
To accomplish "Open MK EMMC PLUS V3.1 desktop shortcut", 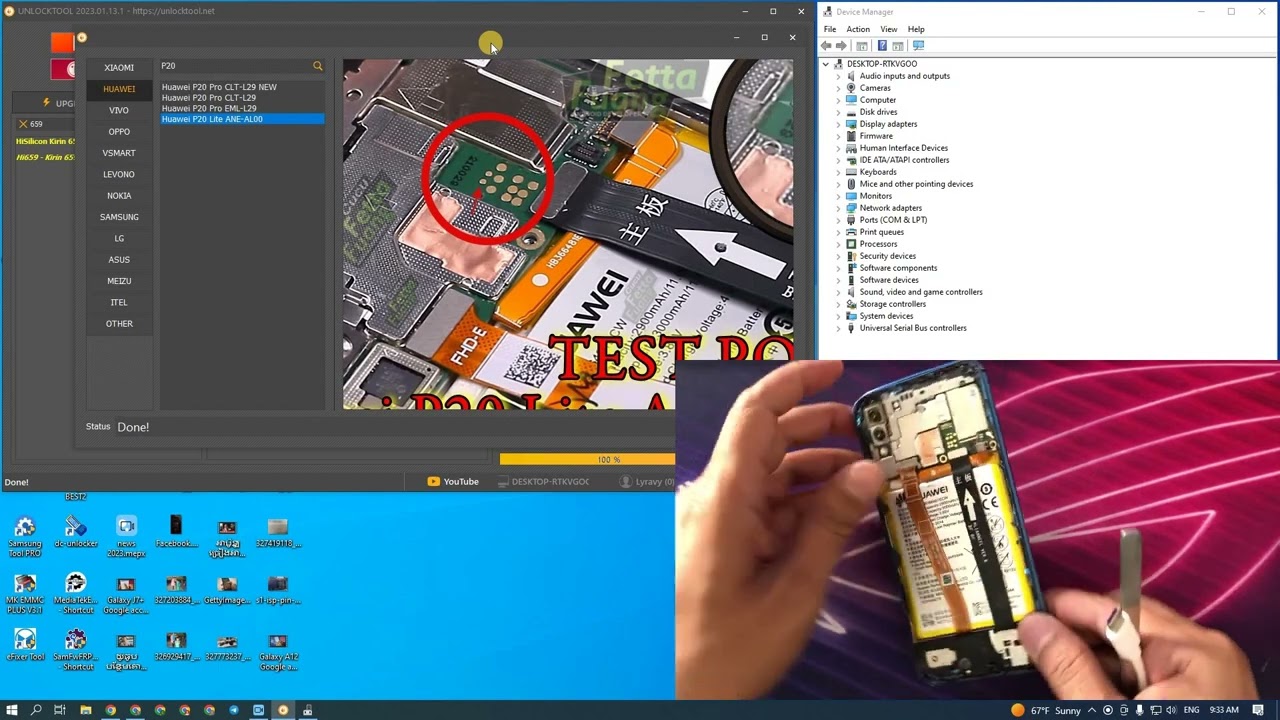I will pyautogui.click(x=25, y=594).
